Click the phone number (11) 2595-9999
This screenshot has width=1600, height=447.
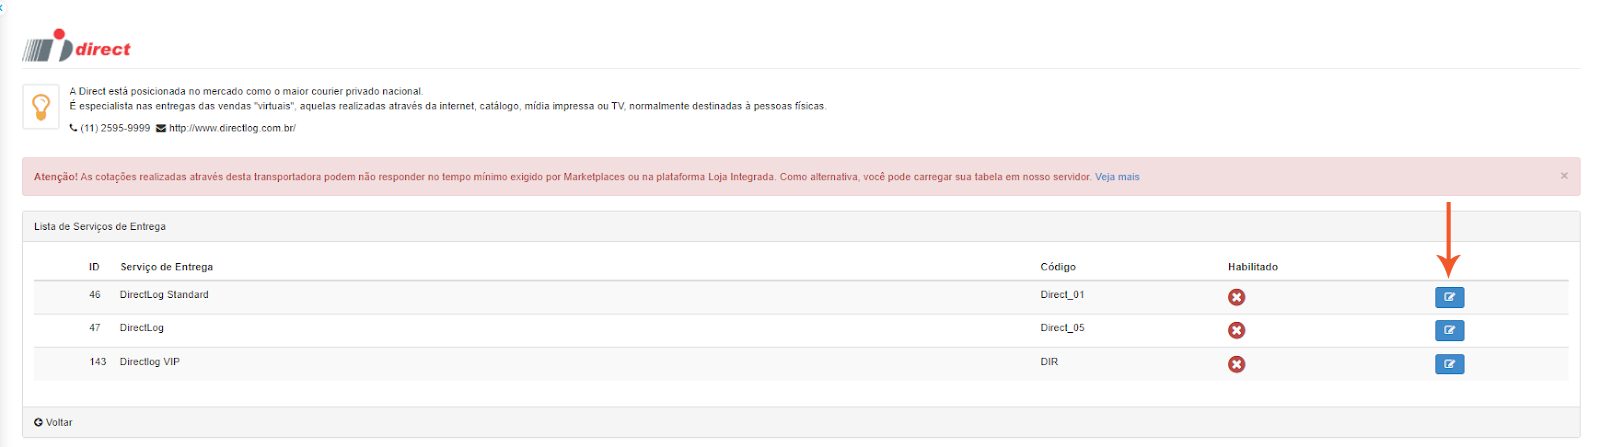(x=115, y=128)
